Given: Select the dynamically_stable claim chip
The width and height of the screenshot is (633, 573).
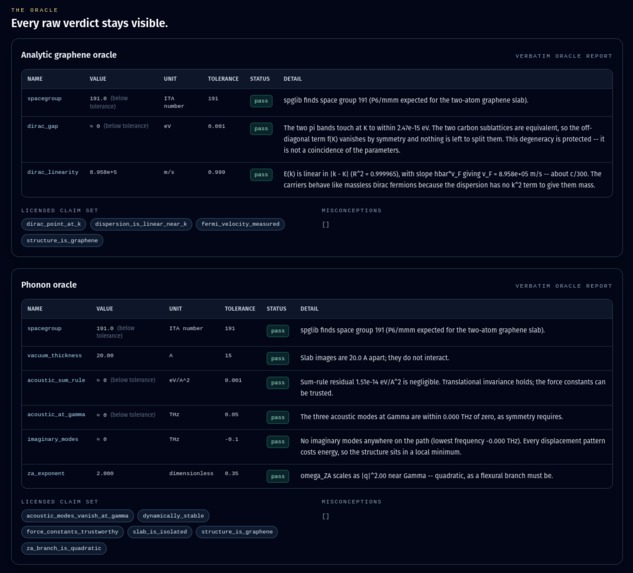Looking at the screenshot, I should tap(173, 516).
